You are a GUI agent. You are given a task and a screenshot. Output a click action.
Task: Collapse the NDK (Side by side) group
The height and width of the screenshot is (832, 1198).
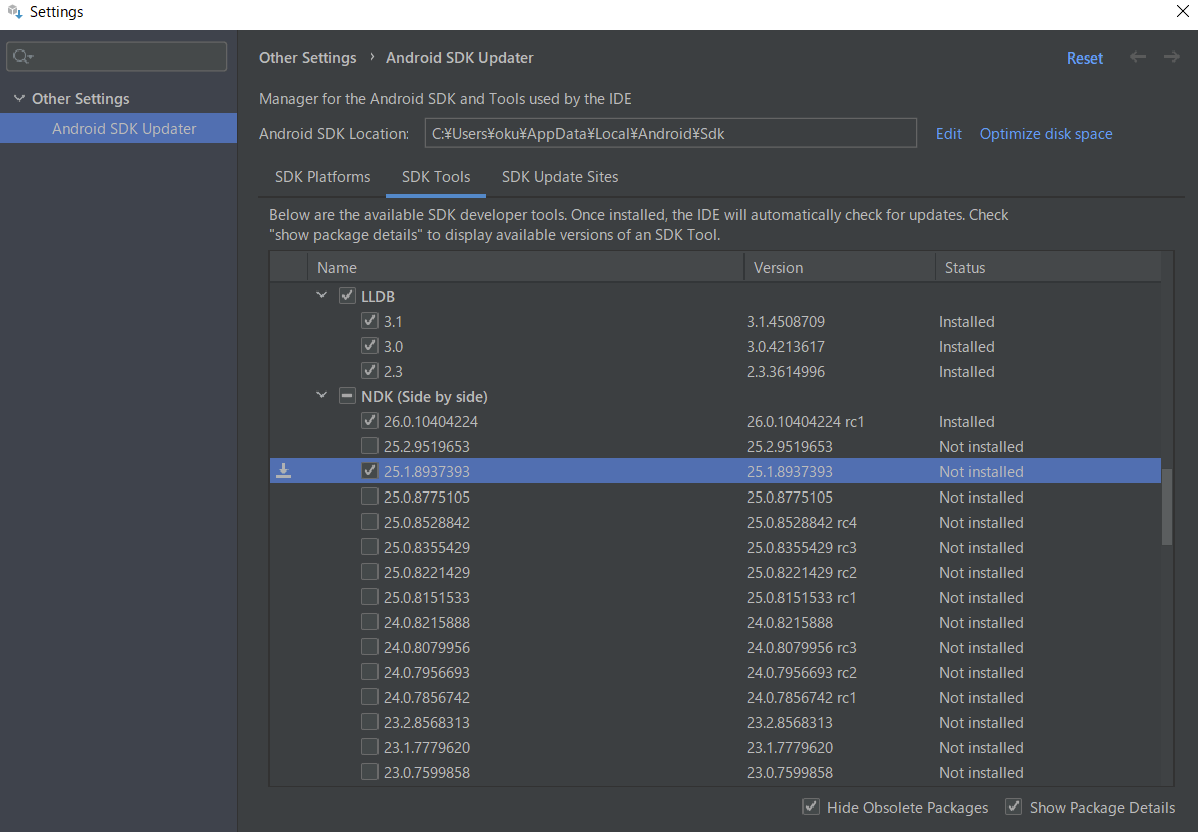point(322,395)
